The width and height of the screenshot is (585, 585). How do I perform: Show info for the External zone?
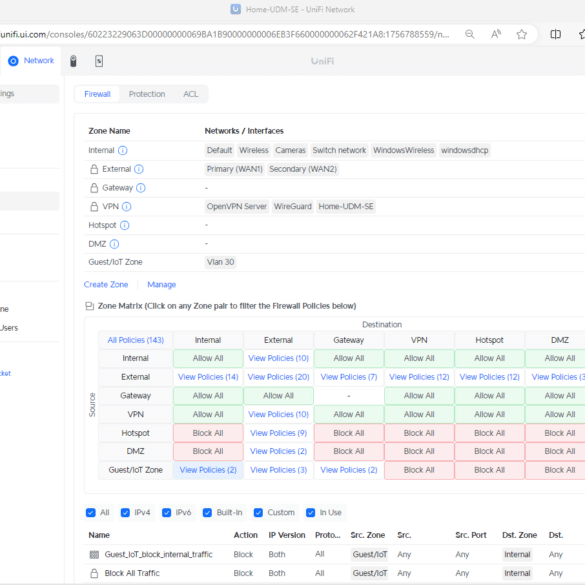[x=139, y=169]
